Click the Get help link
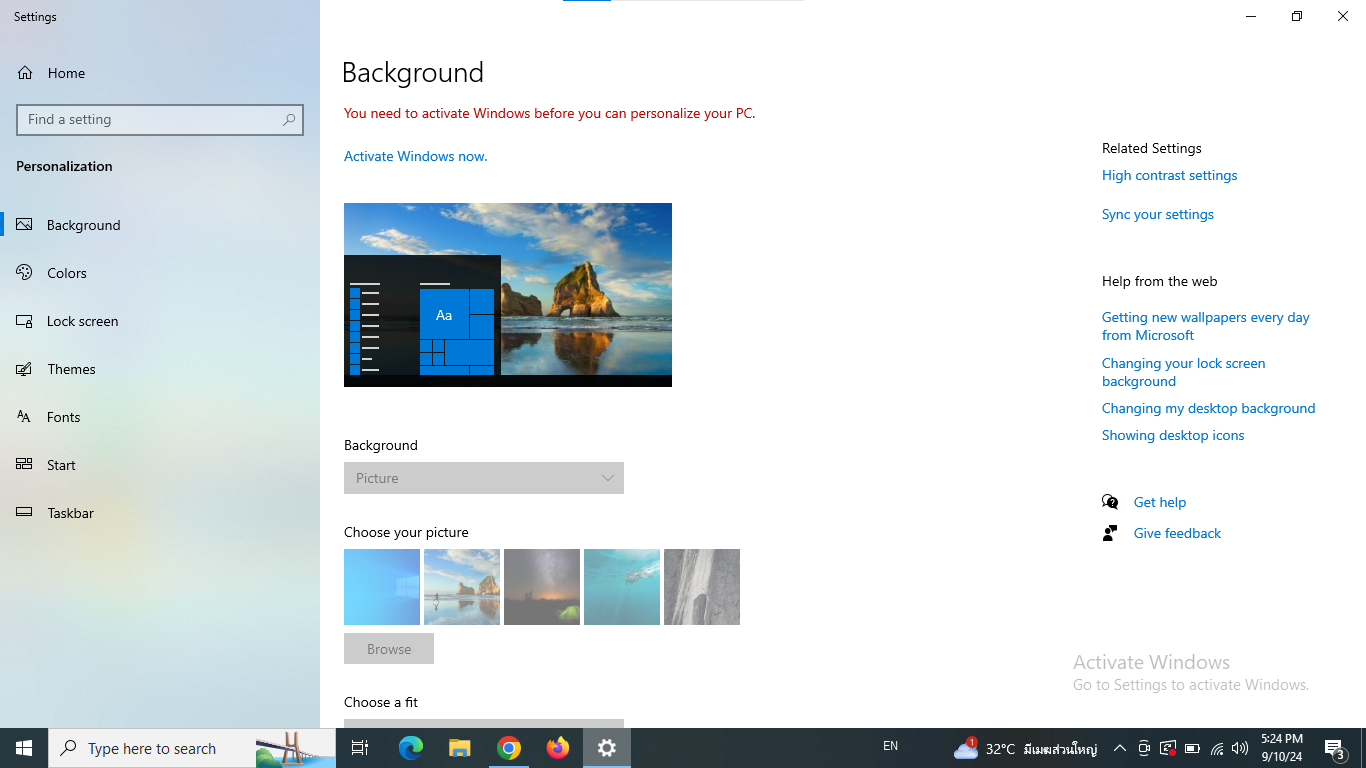Screen dimensions: 1366x768 (x=1160, y=502)
